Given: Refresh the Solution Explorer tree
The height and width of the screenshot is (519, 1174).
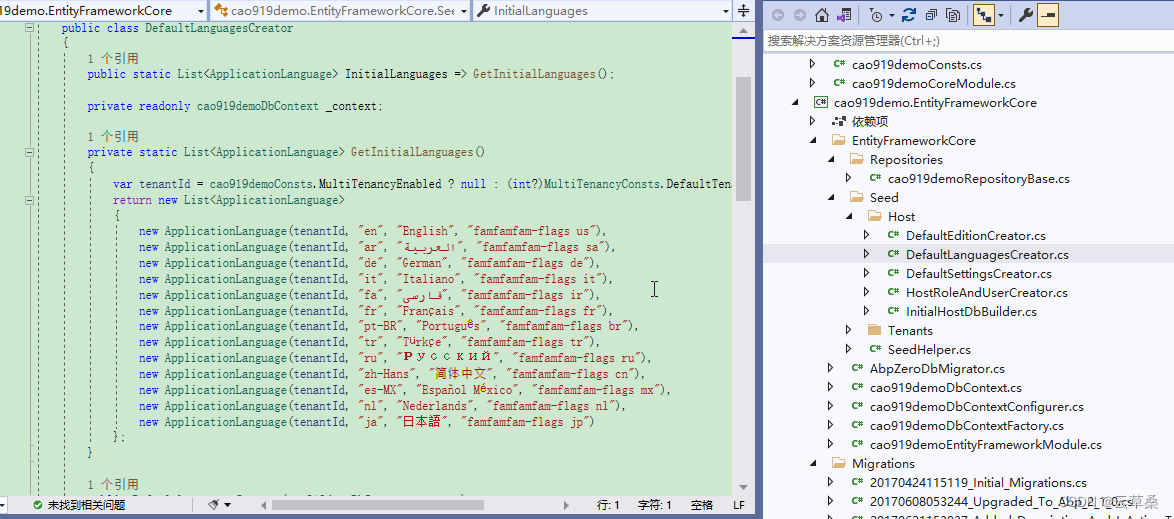Looking at the screenshot, I should click(908, 15).
